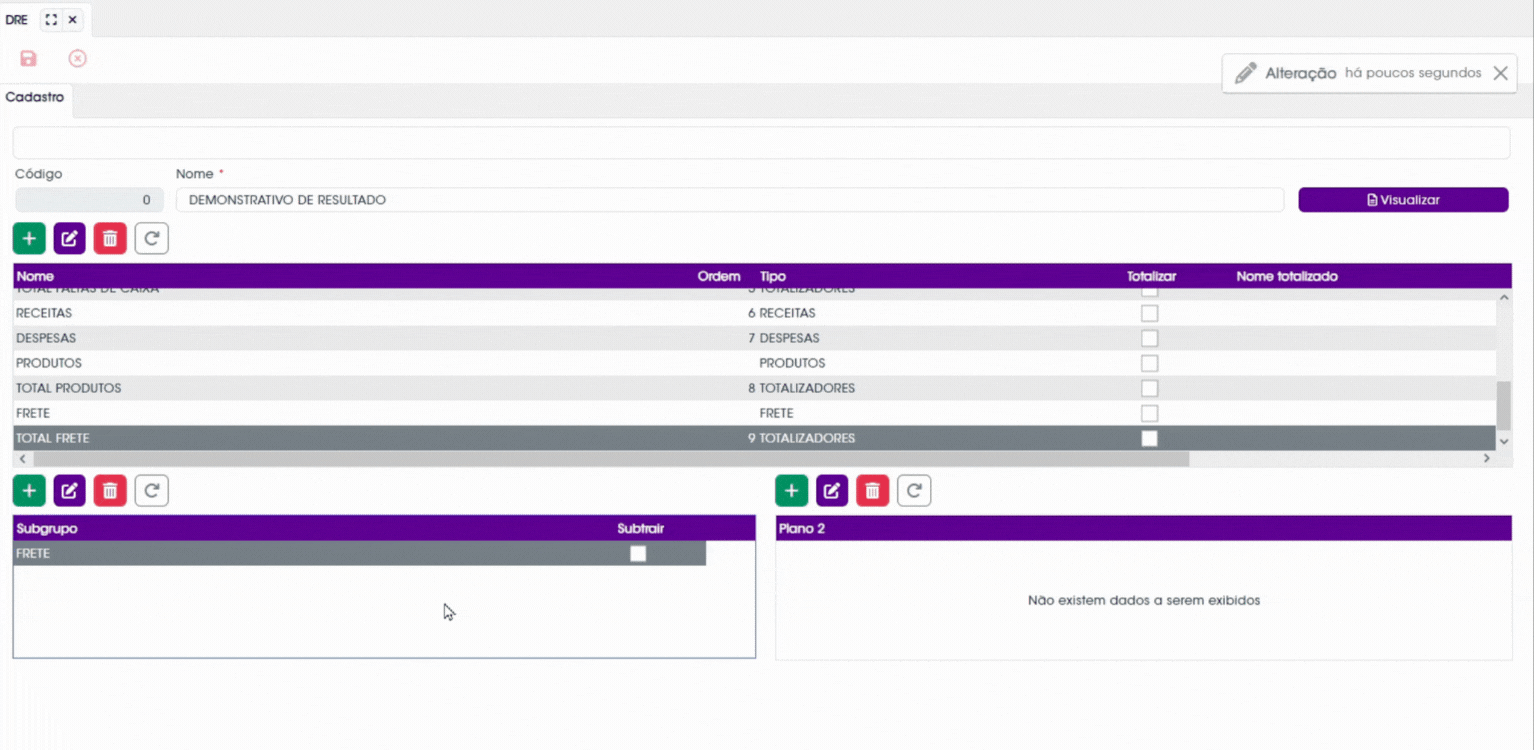This screenshot has width=1534, height=750.
Task: Toggle Totalizar for the PRODUTOS row
Action: [x=1149, y=363]
